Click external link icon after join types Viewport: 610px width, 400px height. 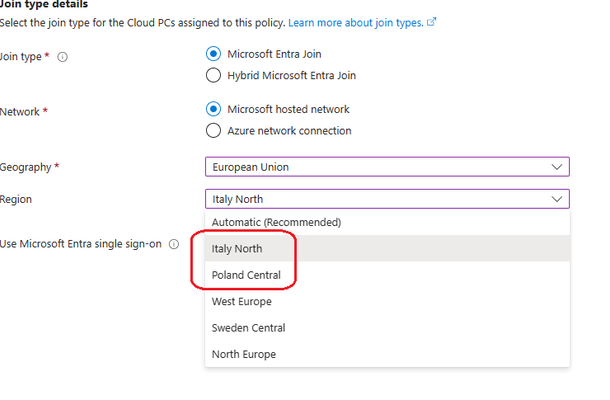pyautogui.click(x=431, y=22)
